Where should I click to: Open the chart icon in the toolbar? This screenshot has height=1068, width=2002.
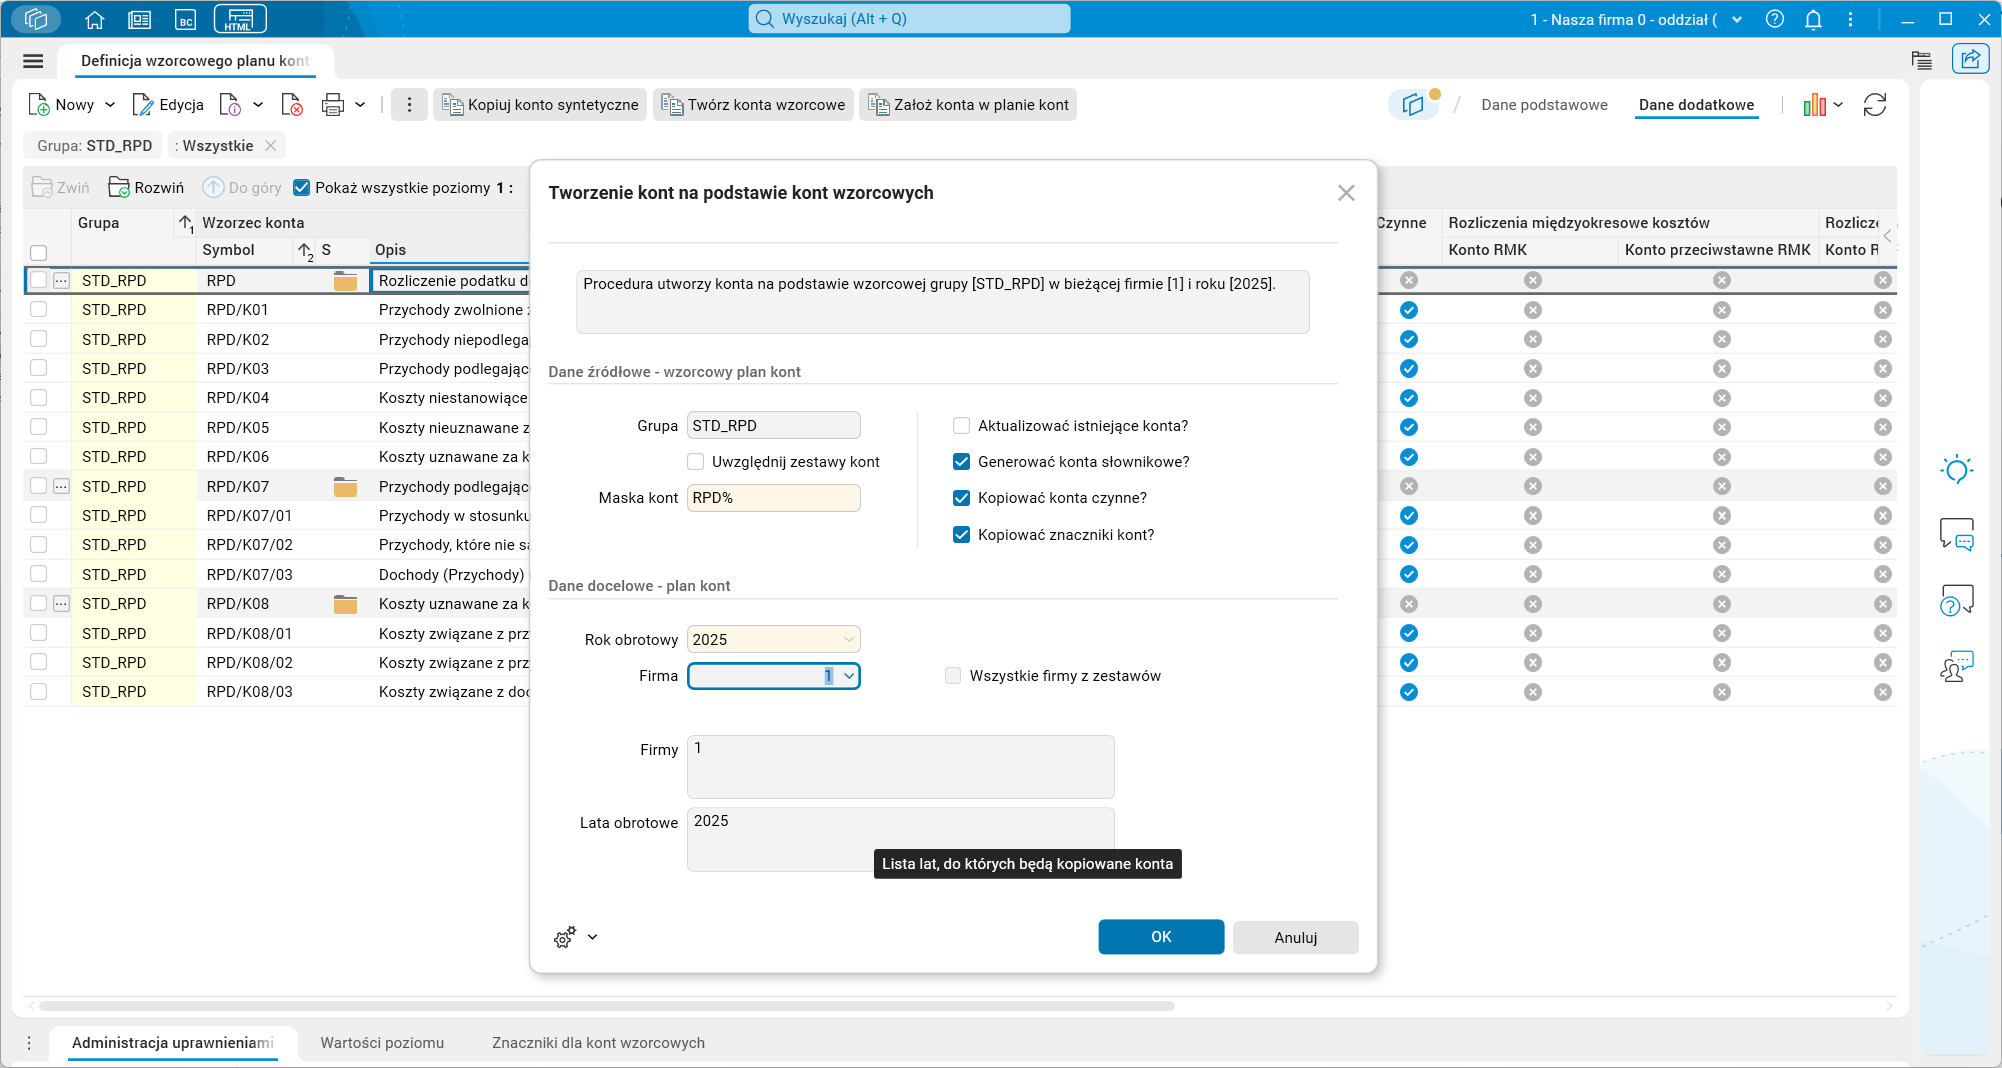coord(1814,105)
